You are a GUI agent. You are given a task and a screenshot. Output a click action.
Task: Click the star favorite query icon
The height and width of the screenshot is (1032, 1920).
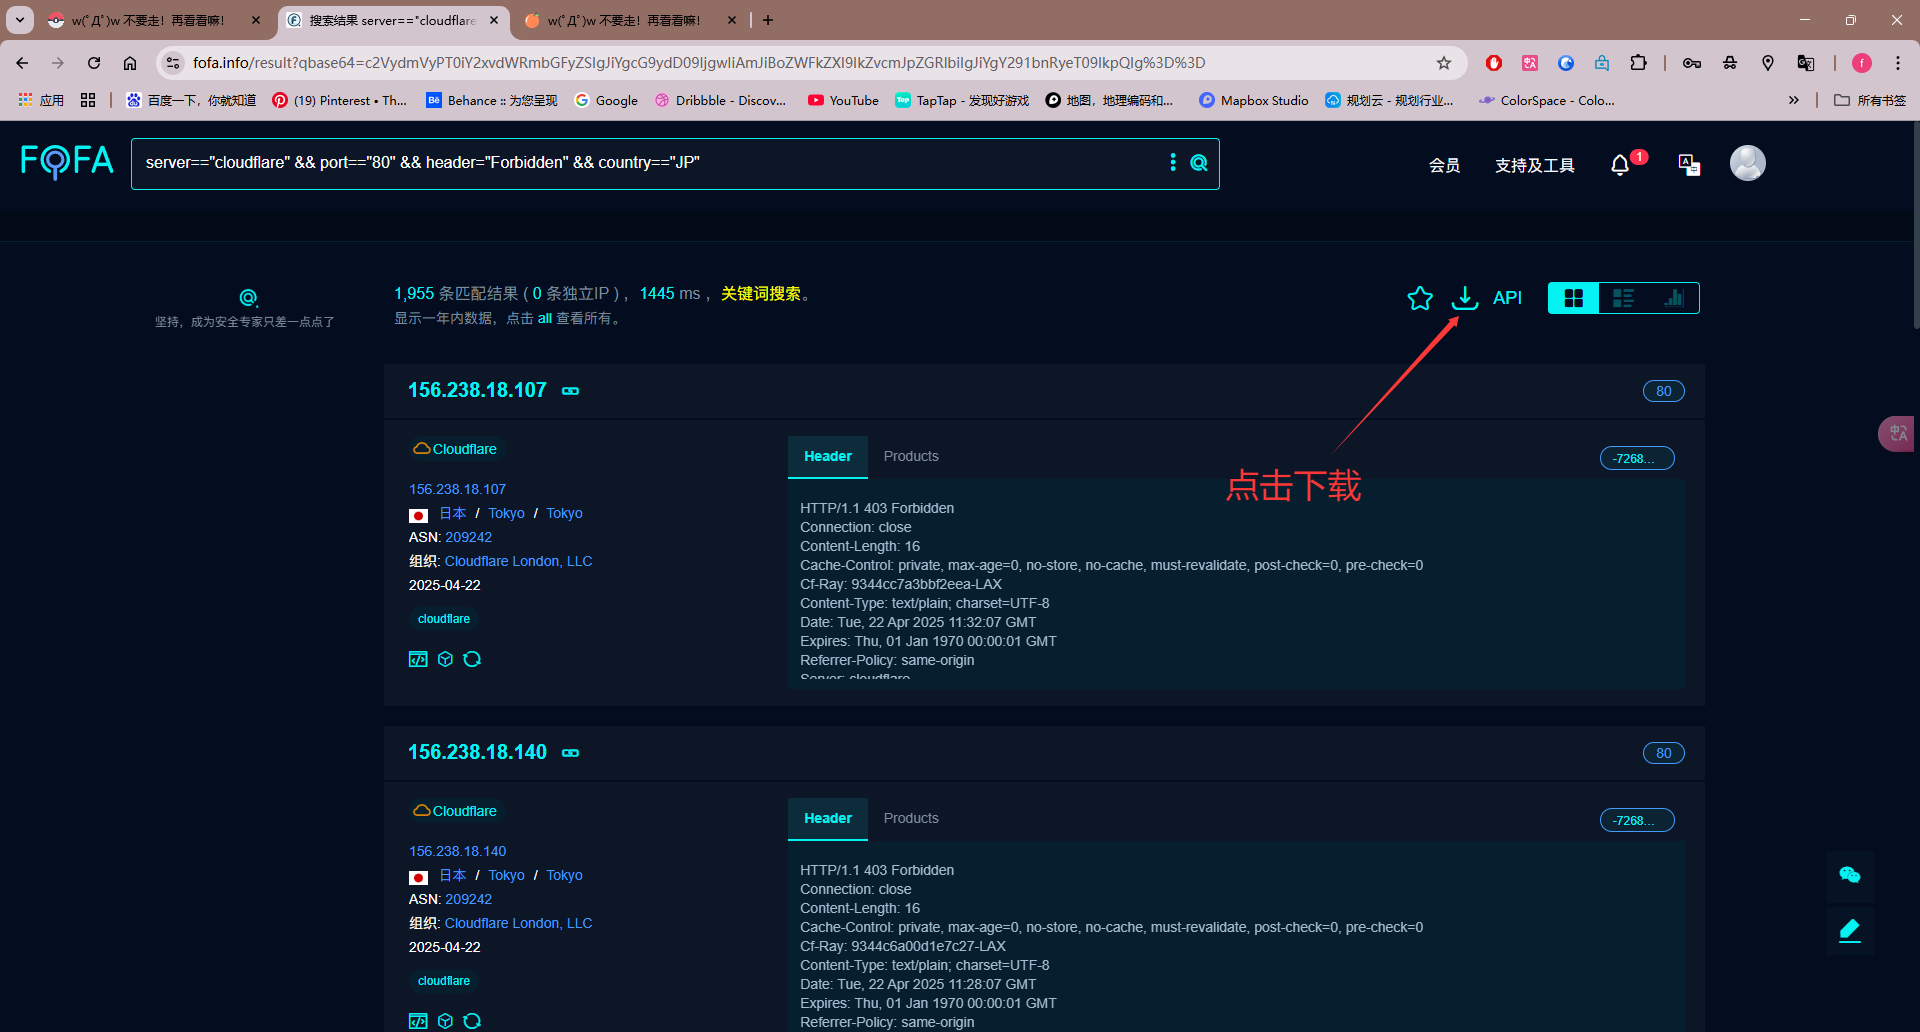click(x=1419, y=298)
